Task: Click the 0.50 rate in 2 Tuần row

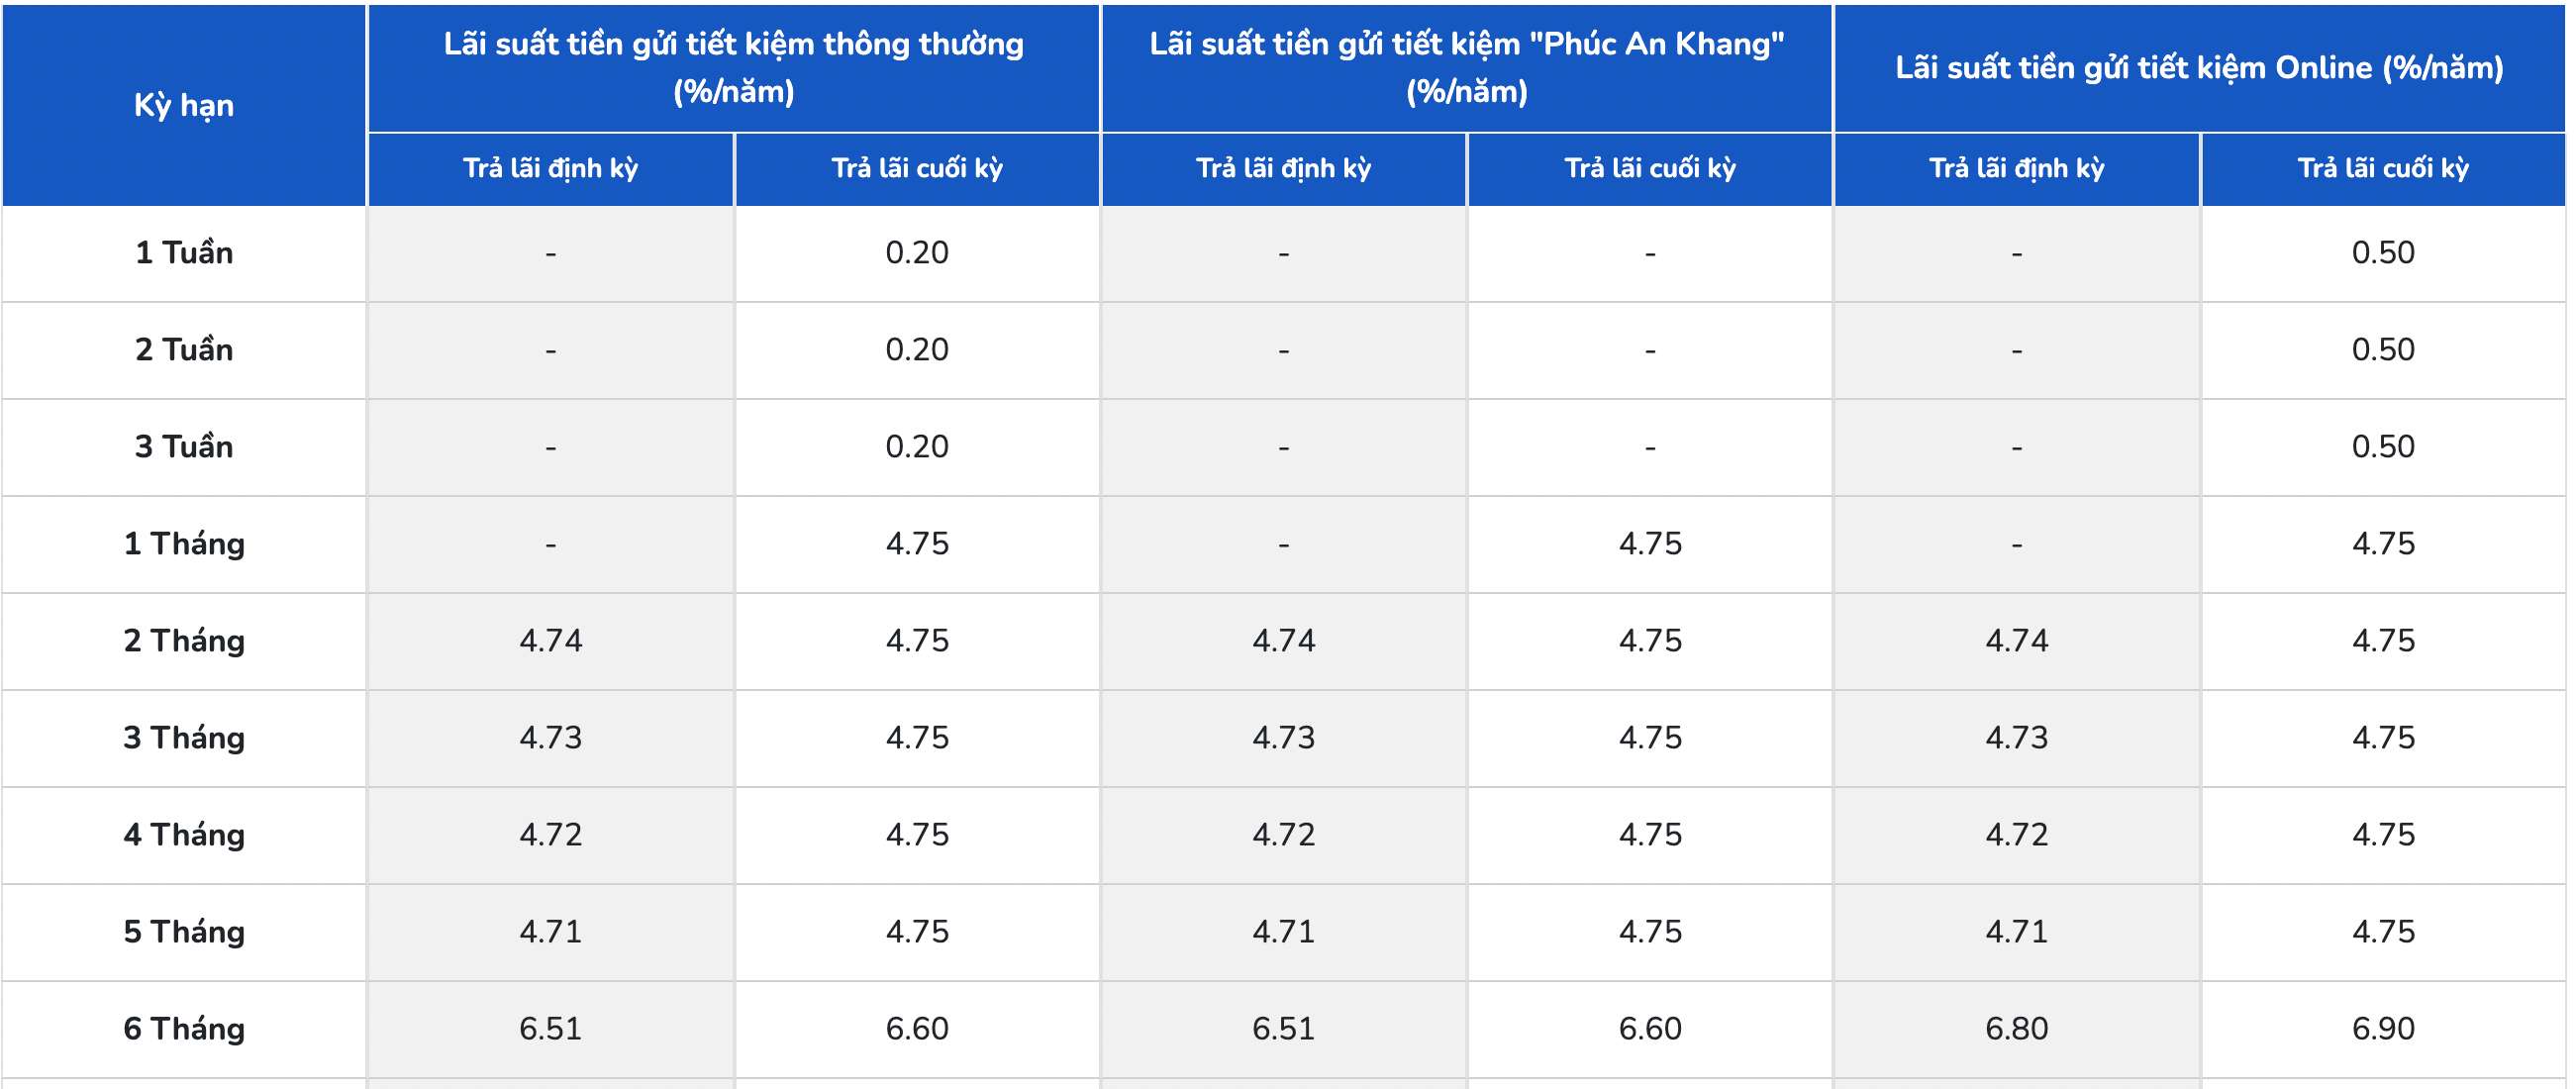Action: [x=2383, y=349]
